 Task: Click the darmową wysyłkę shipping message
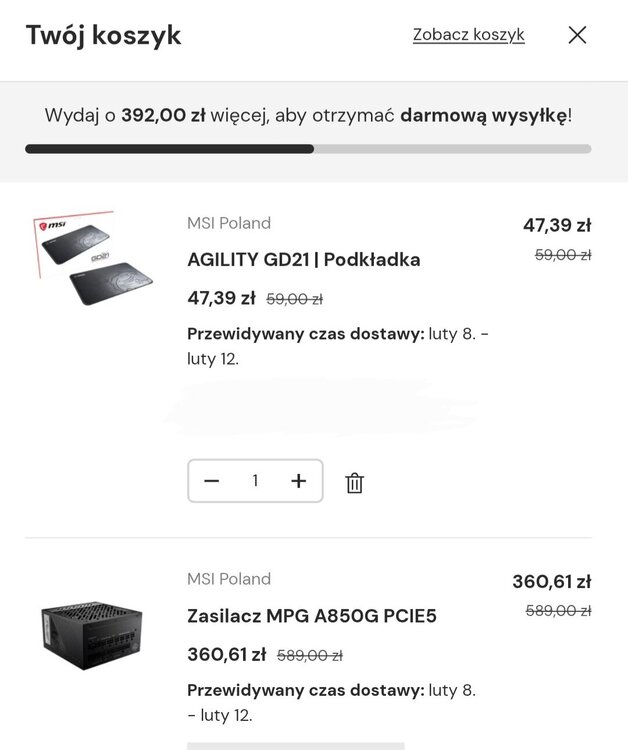(x=308, y=115)
